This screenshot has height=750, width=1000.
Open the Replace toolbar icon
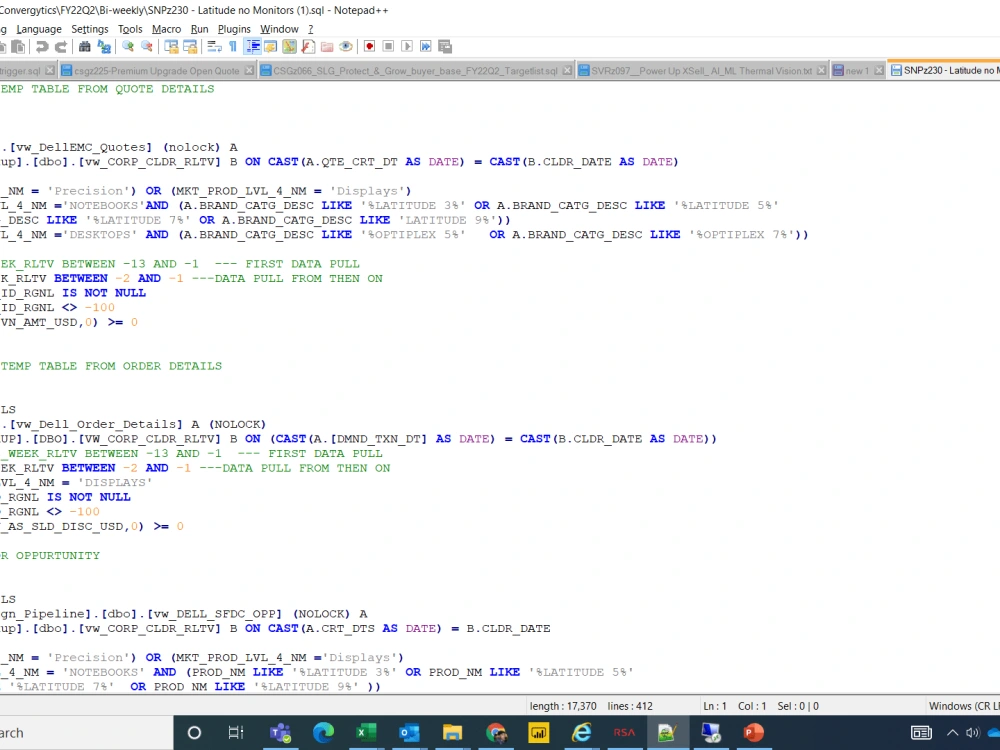[104, 47]
